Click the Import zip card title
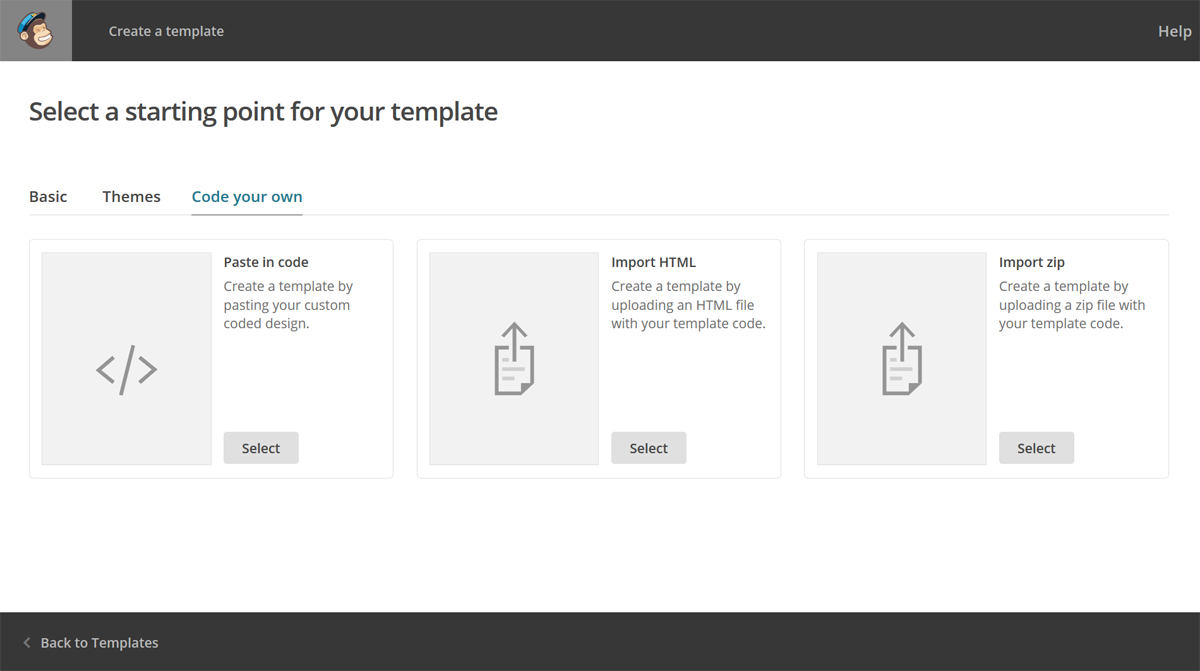 coord(1031,262)
